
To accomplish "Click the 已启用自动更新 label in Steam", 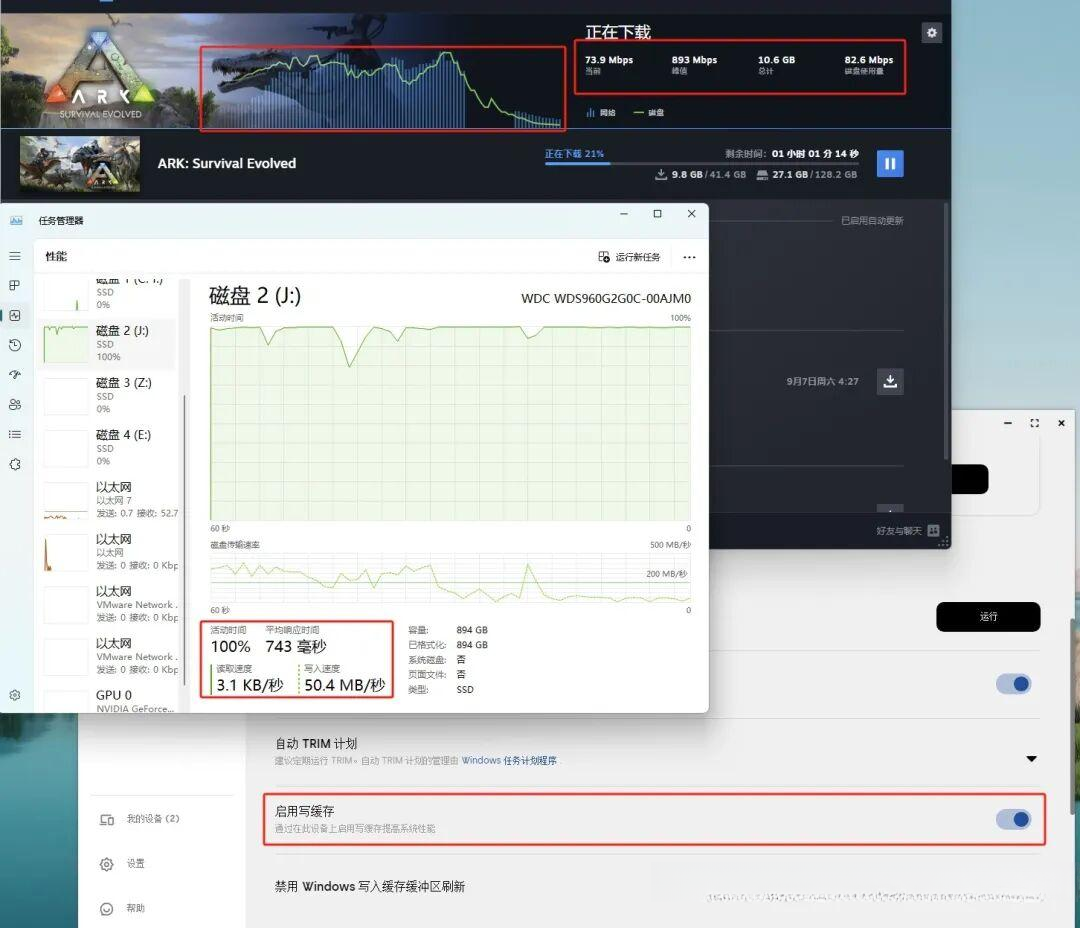I will click(872, 220).
